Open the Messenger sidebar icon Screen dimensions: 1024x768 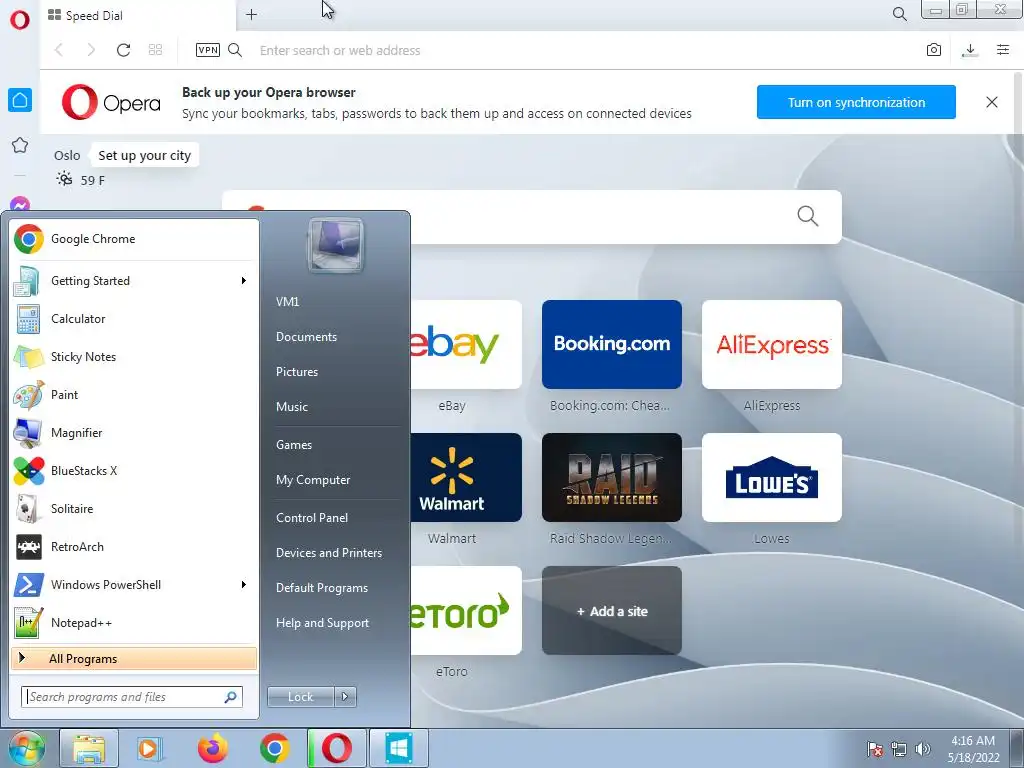click(20, 204)
